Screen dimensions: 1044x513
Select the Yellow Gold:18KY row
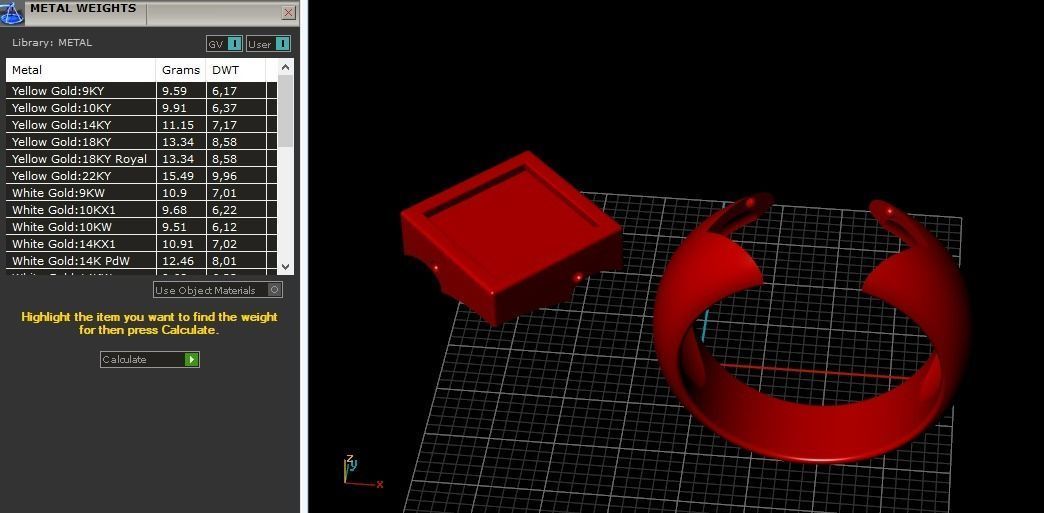[141, 142]
